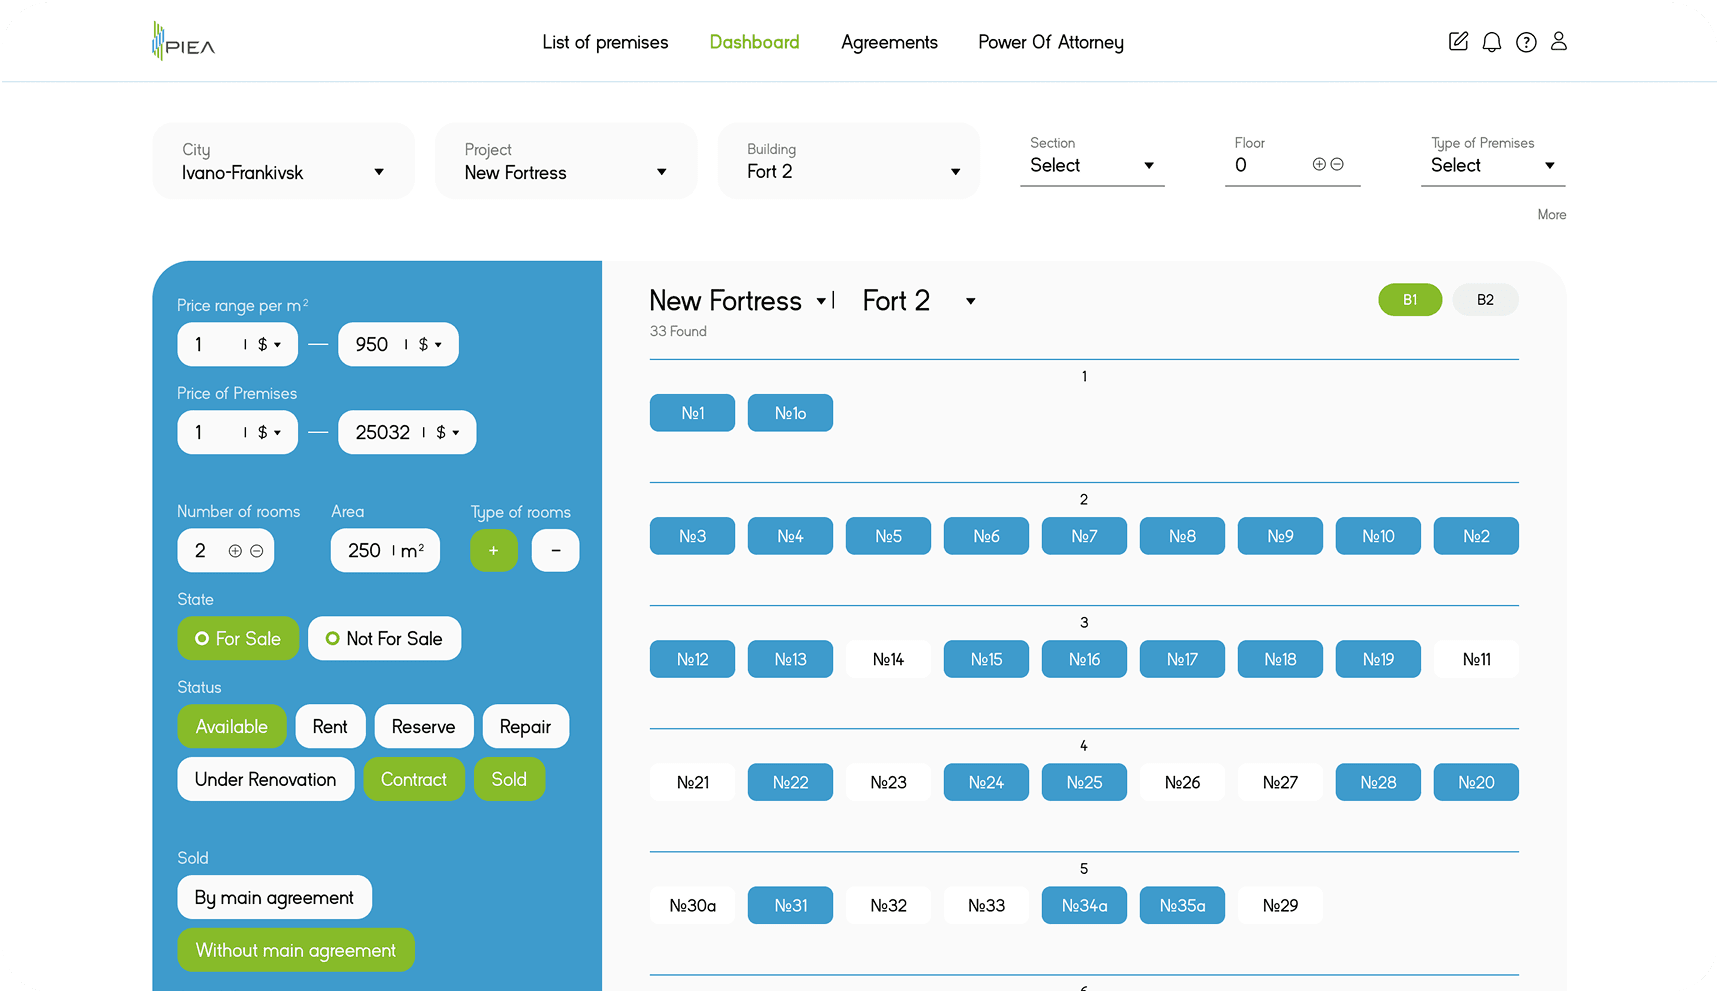Open the edit/compose icon in header

[x=1458, y=42]
